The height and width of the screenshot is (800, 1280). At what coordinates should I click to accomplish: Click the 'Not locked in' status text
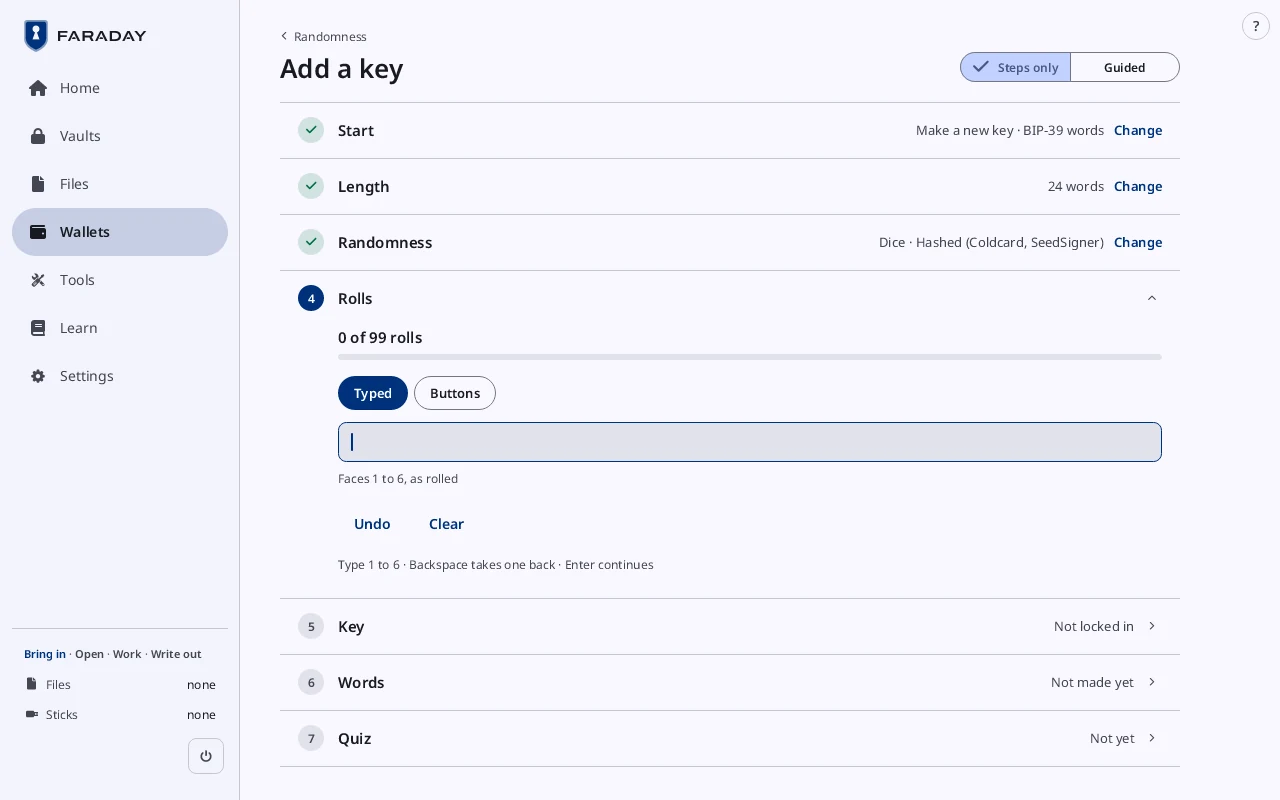(x=1094, y=626)
